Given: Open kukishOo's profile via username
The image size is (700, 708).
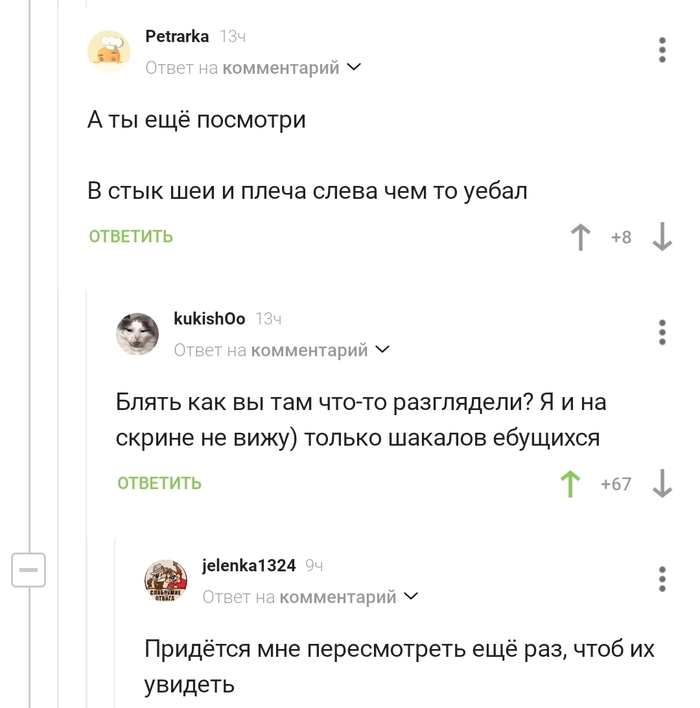Looking at the screenshot, I should pyautogui.click(x=209, y=318).
